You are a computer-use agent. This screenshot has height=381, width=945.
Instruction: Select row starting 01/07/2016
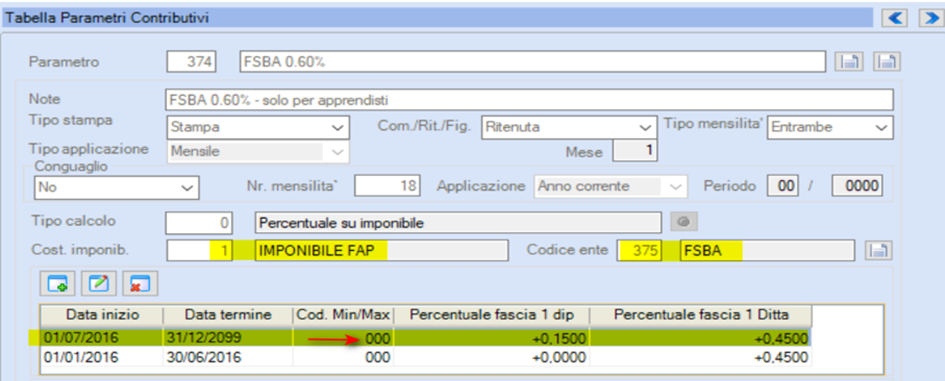pos(426,338)
